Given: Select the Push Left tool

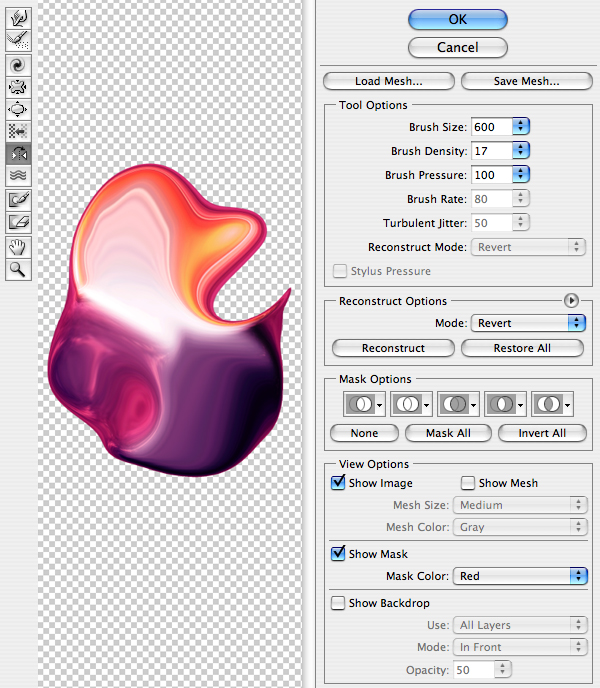Looking at the screenshot, I should click(x=18, y=131).
